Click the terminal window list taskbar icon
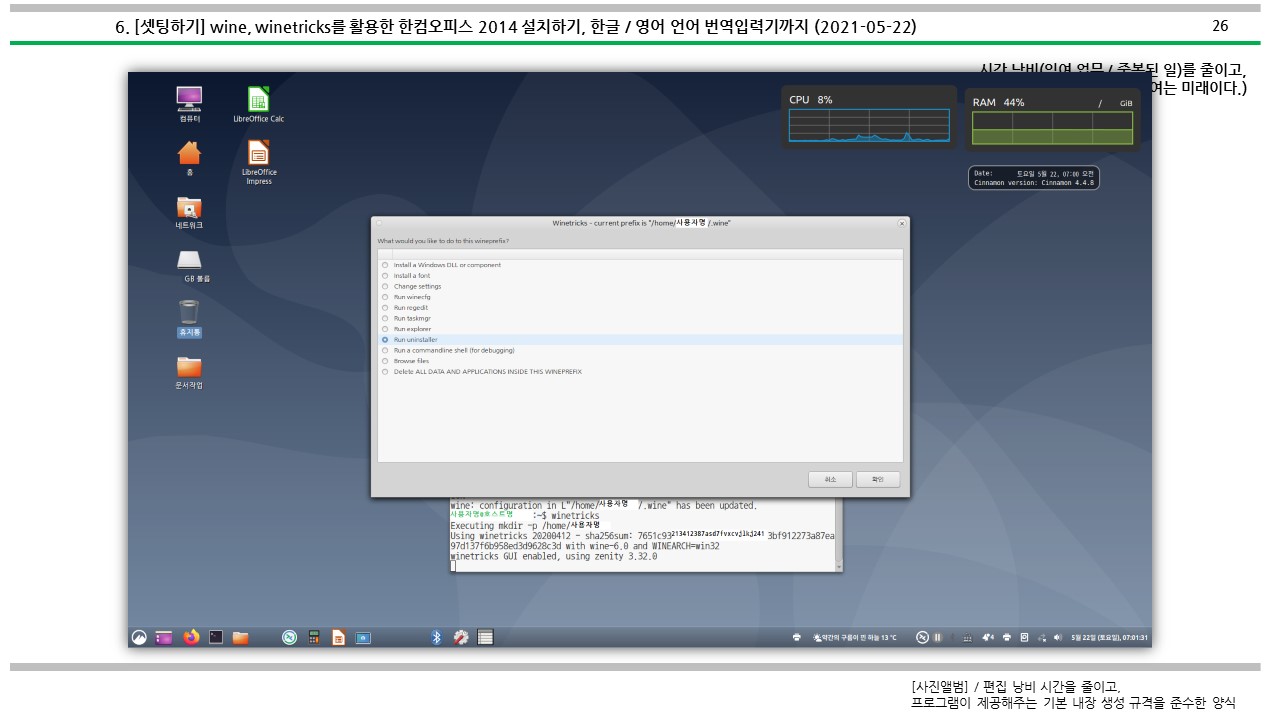1280x720 pixels. point(485,637)
